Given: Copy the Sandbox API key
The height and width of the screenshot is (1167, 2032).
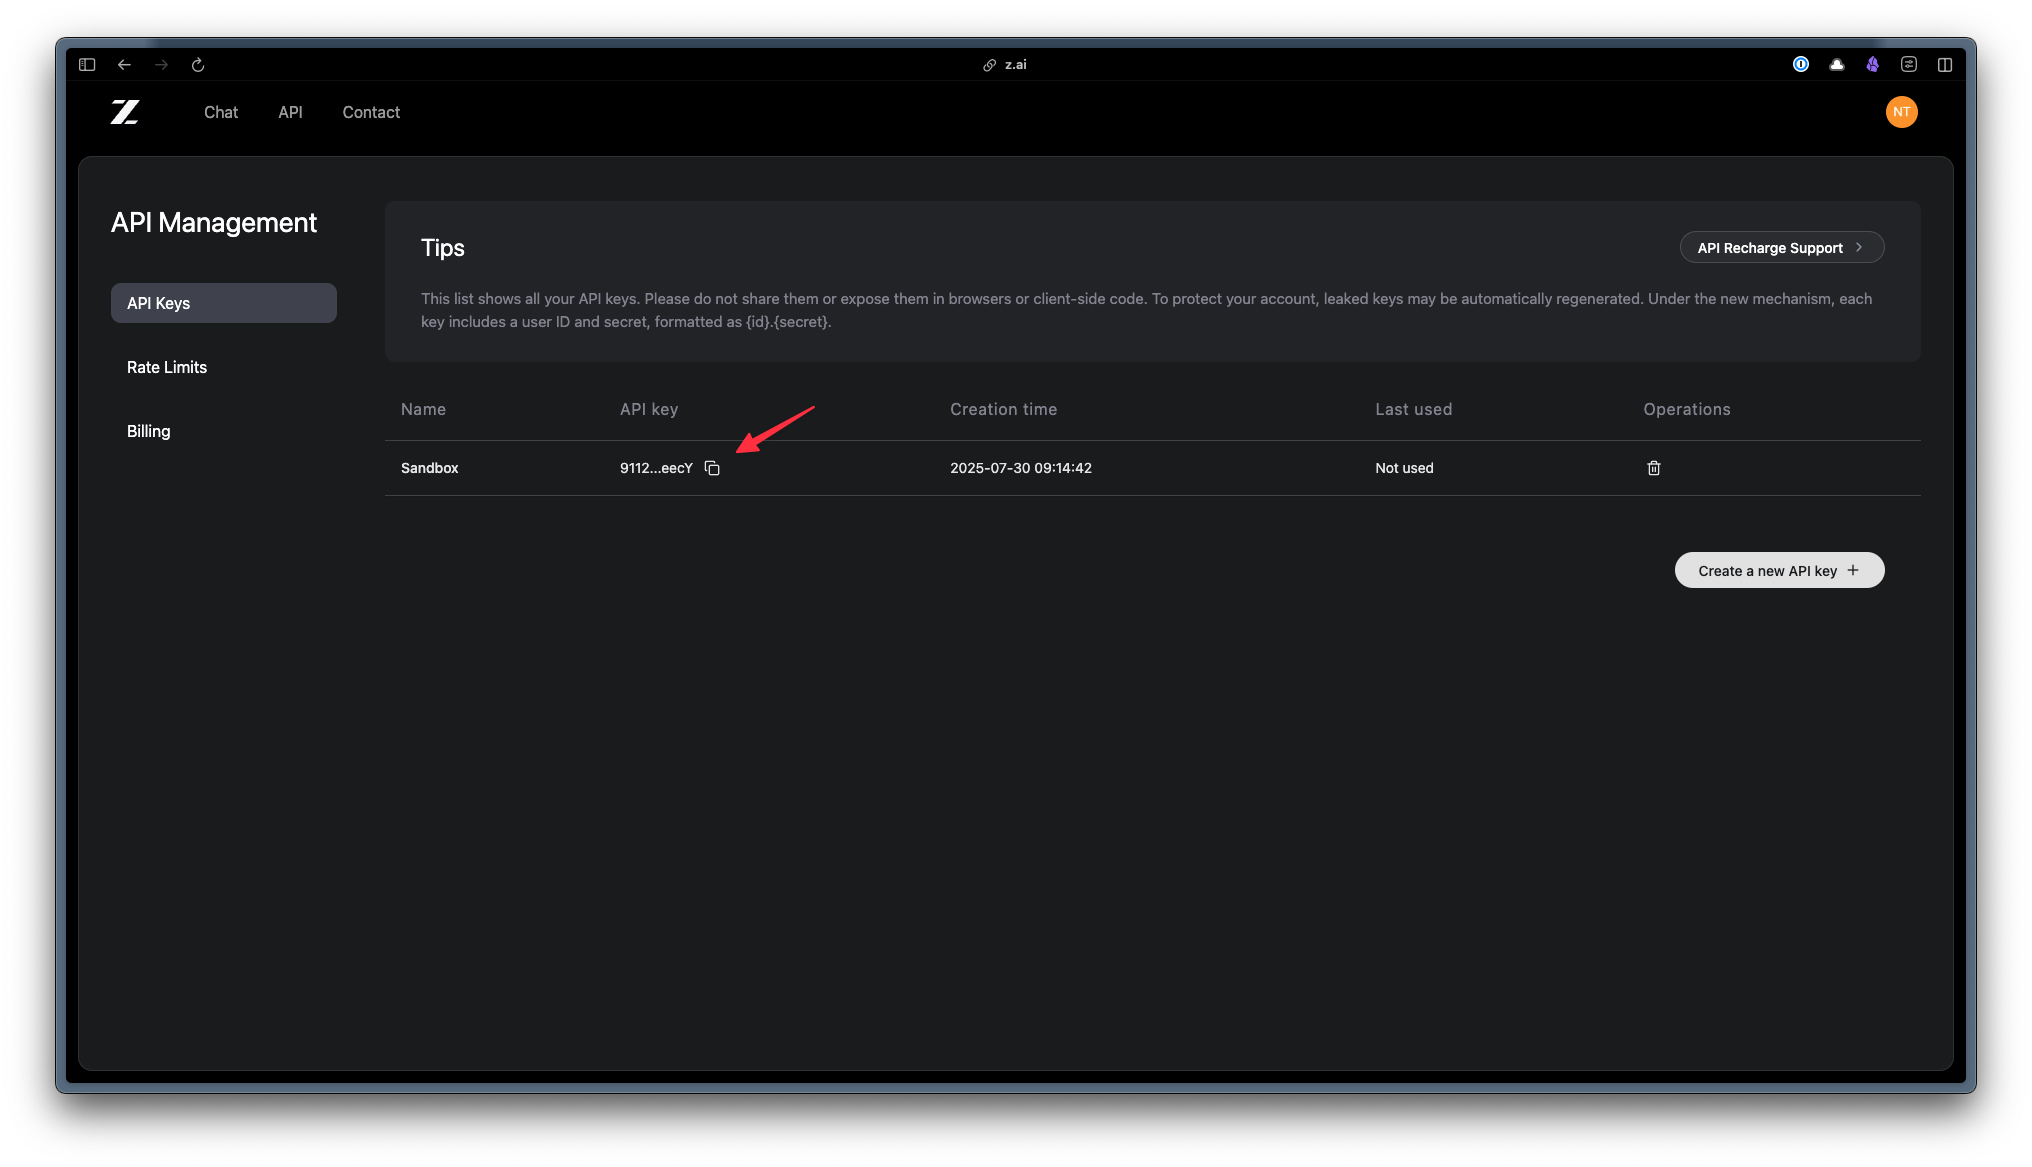Looking at the screenshot, I should (x=712, y=468).
